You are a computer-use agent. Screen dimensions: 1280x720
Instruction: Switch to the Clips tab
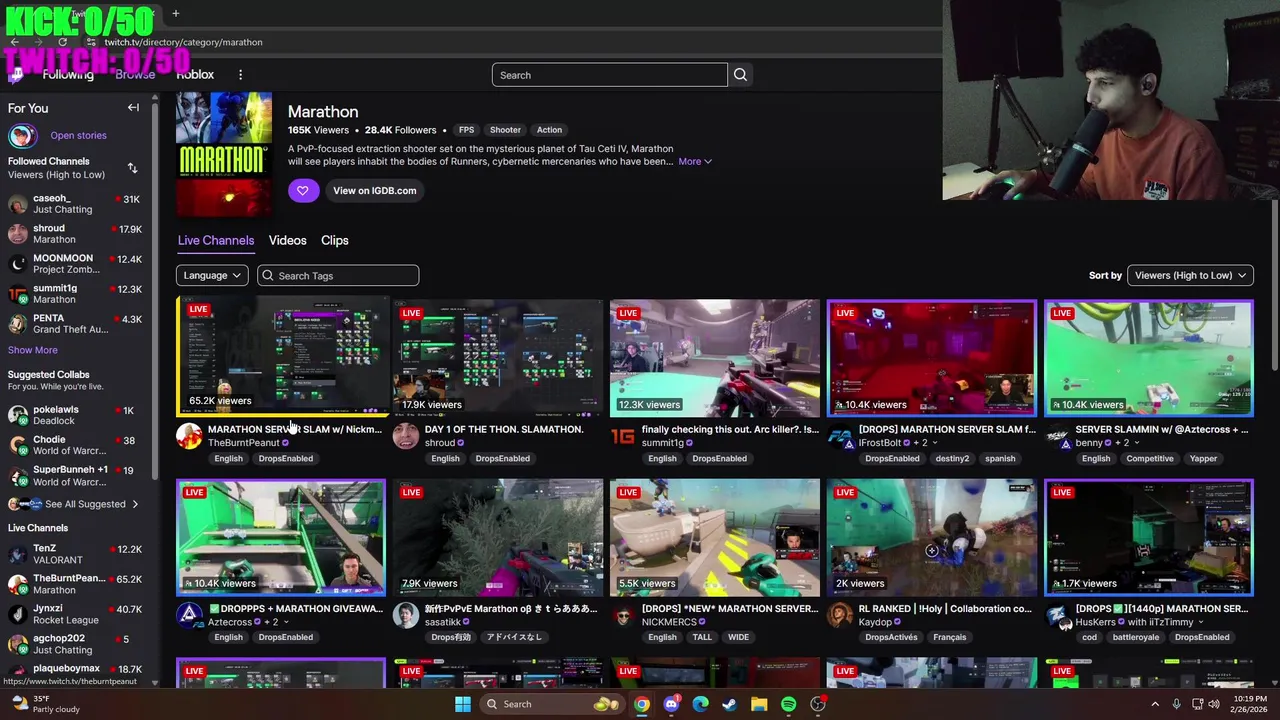tap(335, 240)
